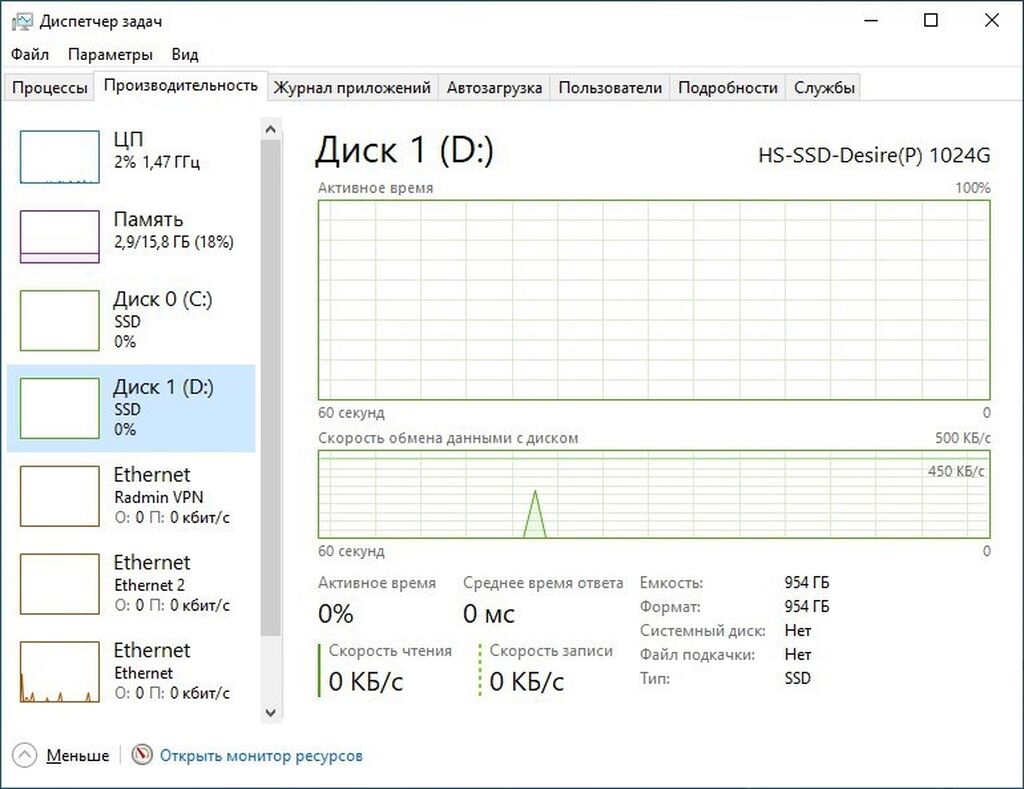Viewport: 1024px width, 789px height.
Task: Switch to the Процессы tab
Action: (50, 88)
